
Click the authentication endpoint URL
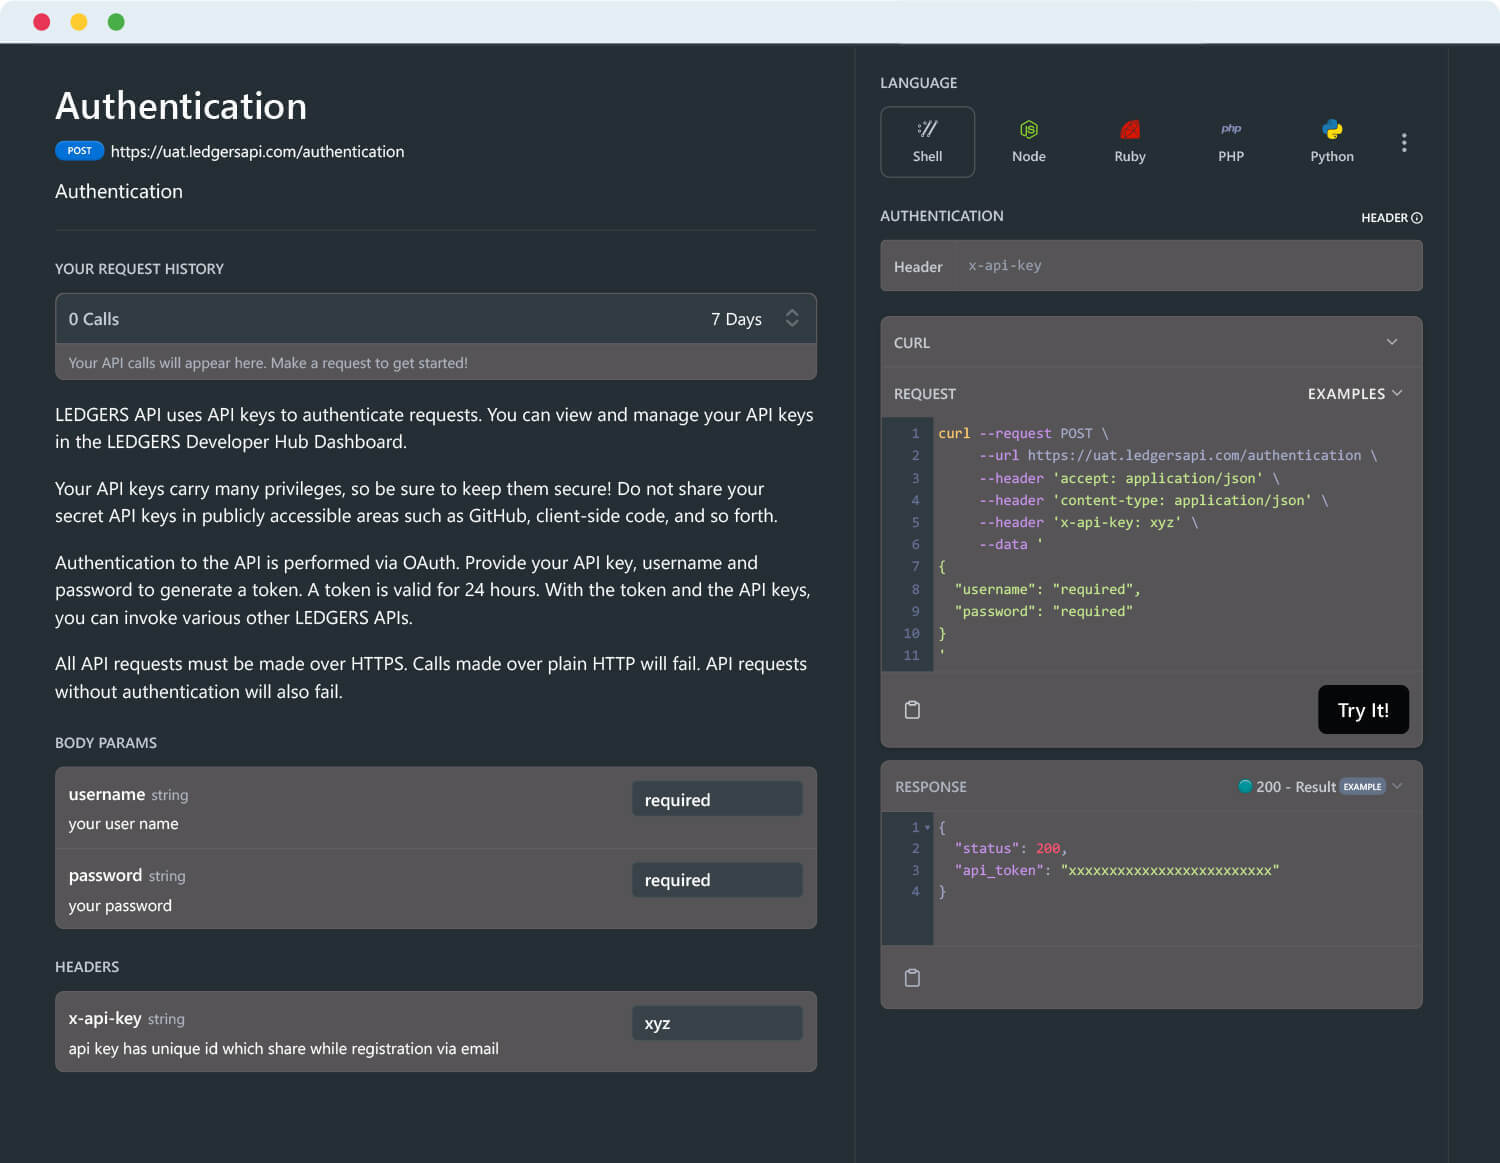tap(257, 152)
